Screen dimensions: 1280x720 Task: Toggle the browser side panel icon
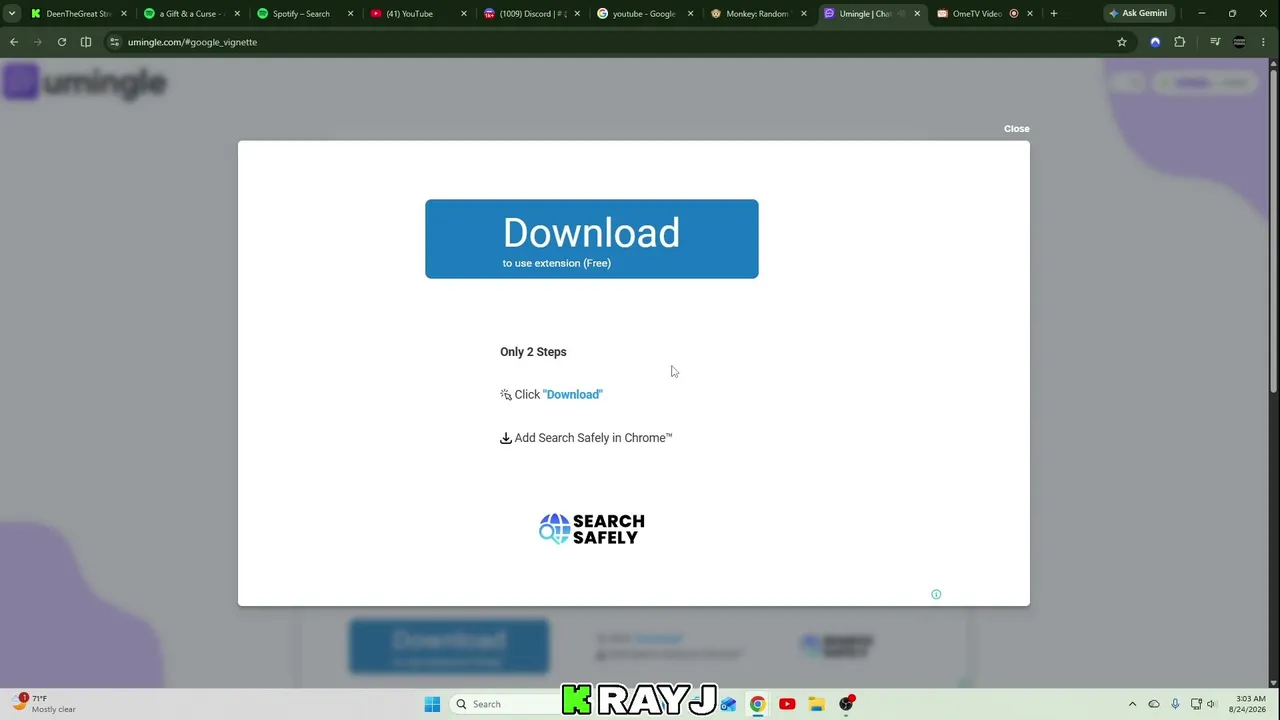tap(86, 42)
